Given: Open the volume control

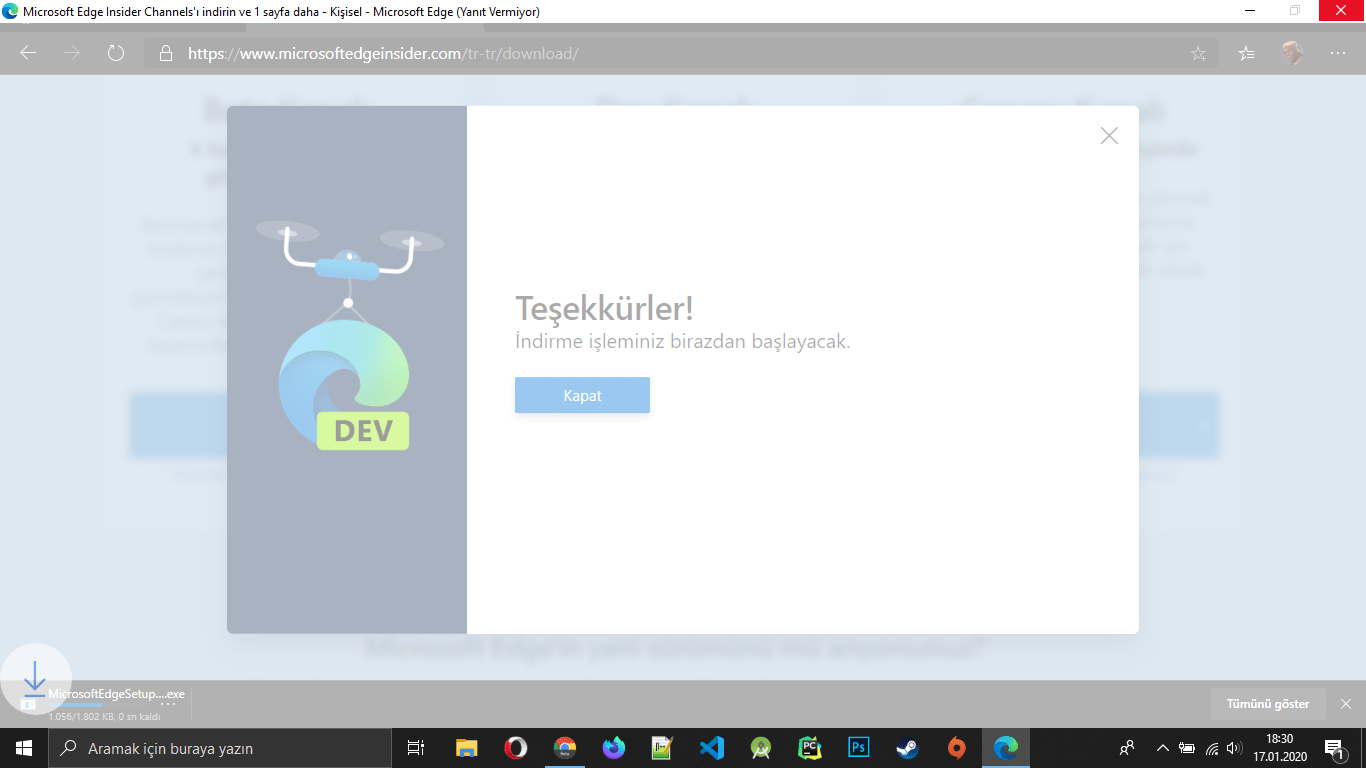Looking at the screenshot, I should click(1235, 748).
